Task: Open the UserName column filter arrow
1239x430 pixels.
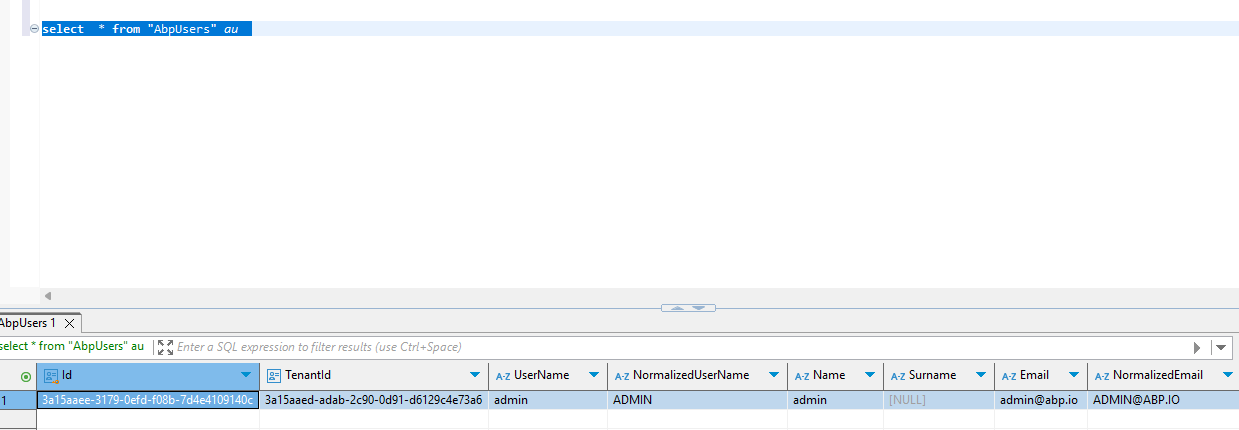Action: coord(594,376)
